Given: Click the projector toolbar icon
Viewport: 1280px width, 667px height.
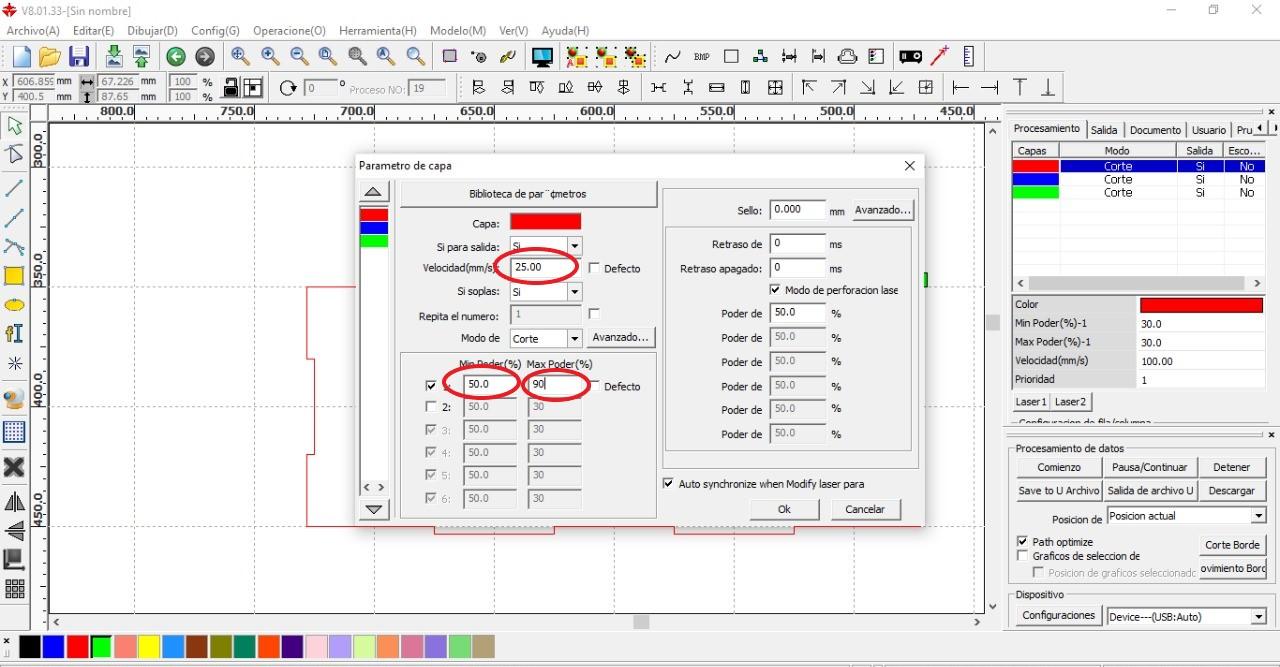Looking at the screenshot, I should tap(910, 57).
